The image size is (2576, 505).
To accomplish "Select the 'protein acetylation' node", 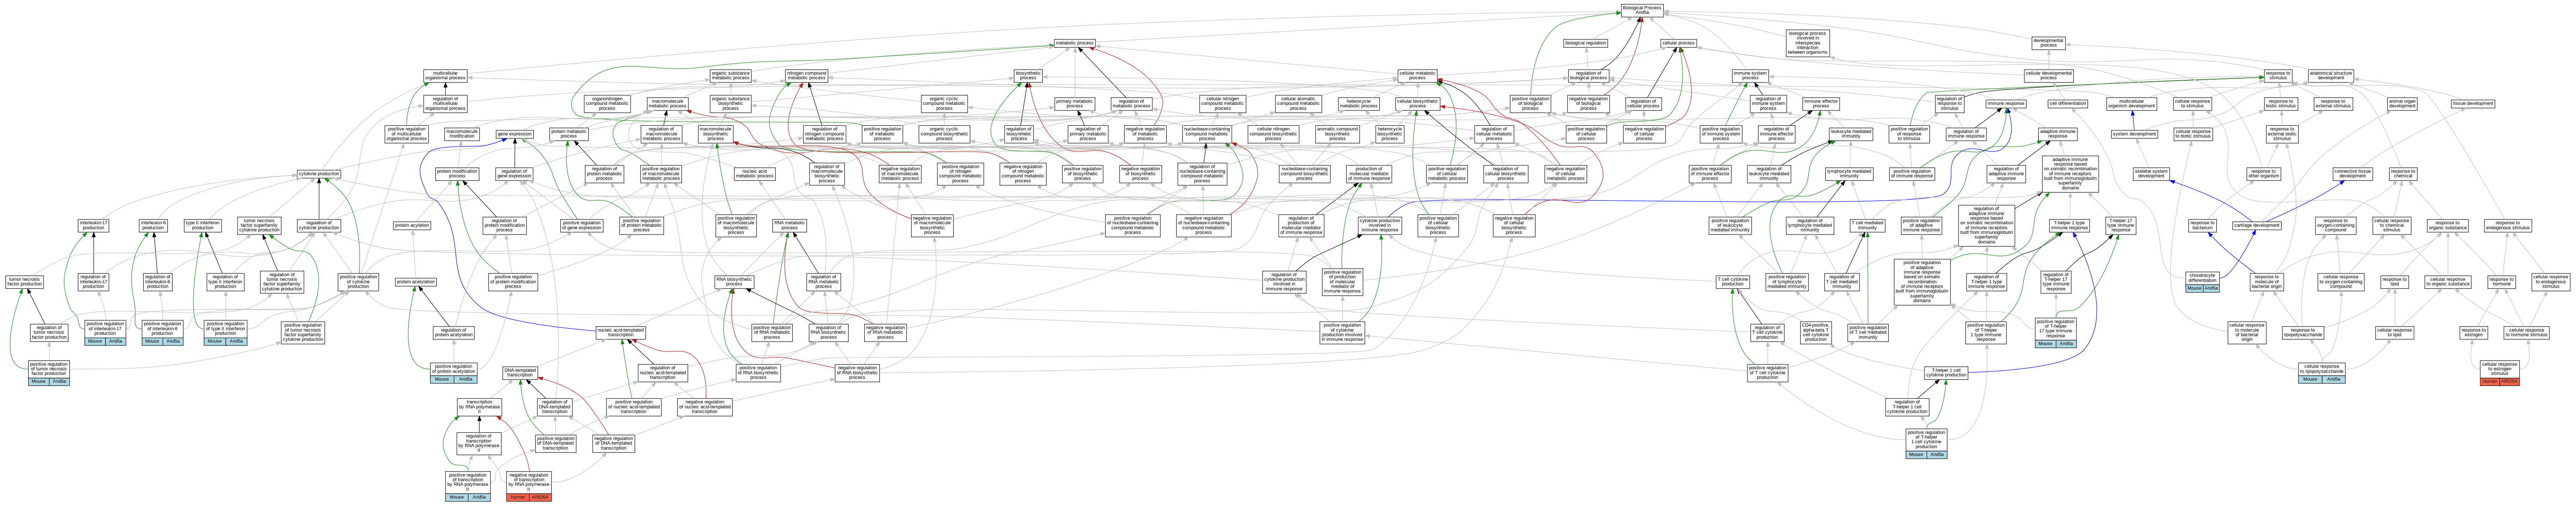I will pyautogui.click(x=416, y=282).
